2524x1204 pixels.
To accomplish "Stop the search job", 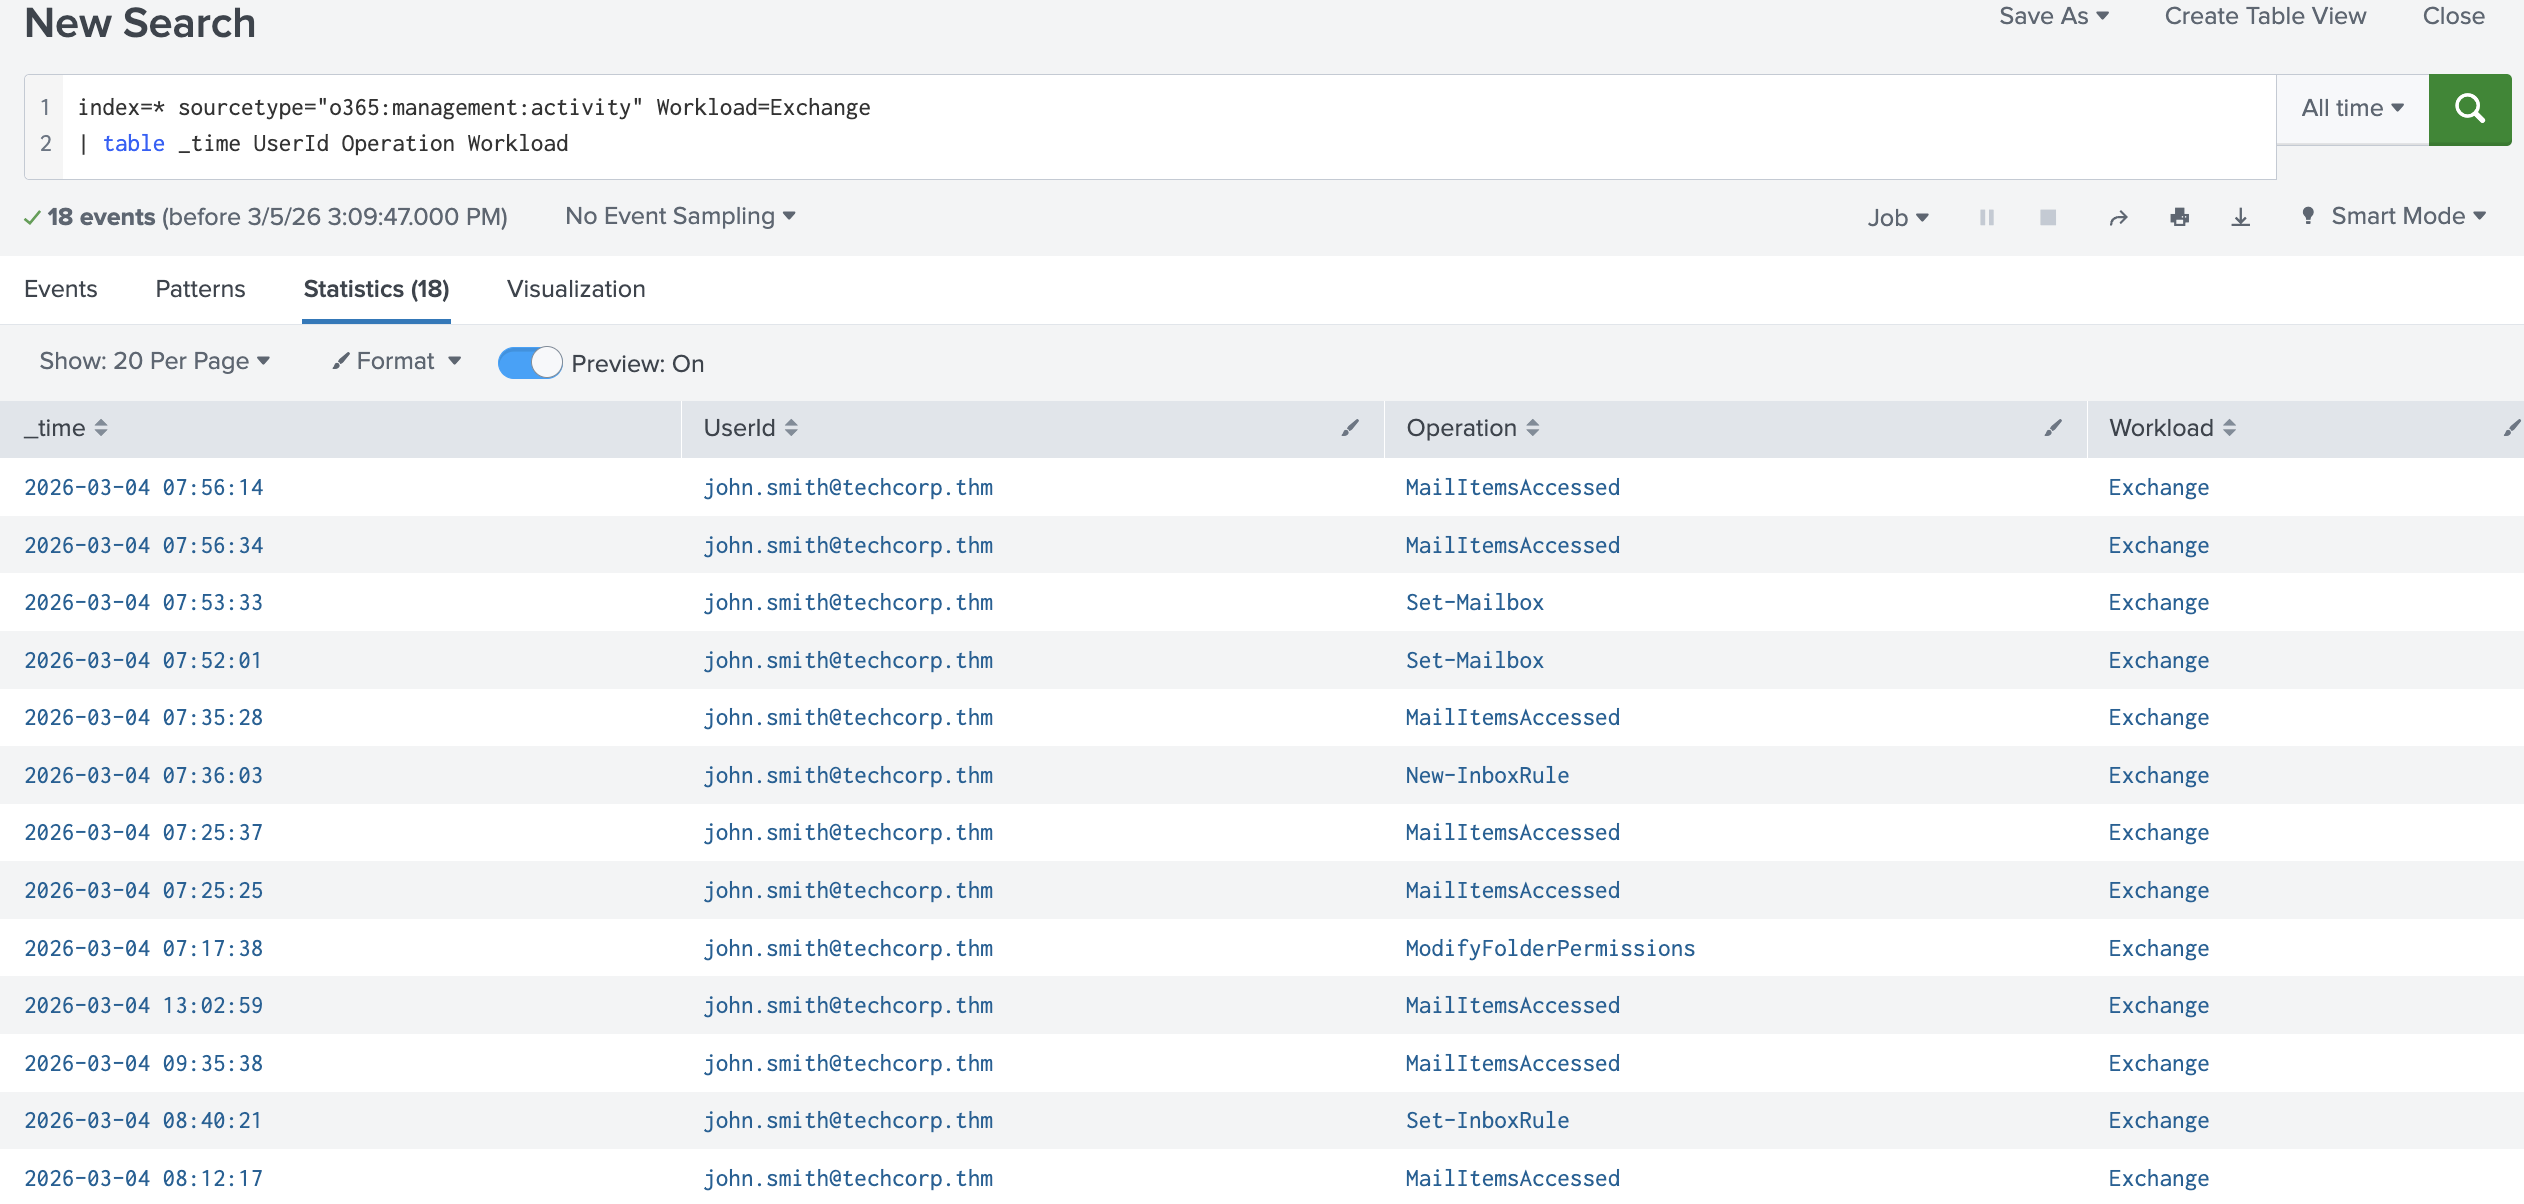I will coord(2048,217).
